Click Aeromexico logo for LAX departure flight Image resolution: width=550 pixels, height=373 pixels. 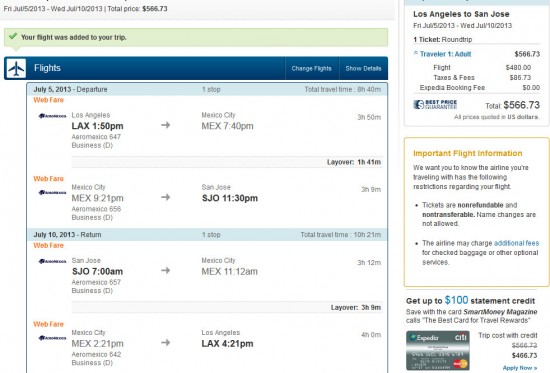pos(52,116)
